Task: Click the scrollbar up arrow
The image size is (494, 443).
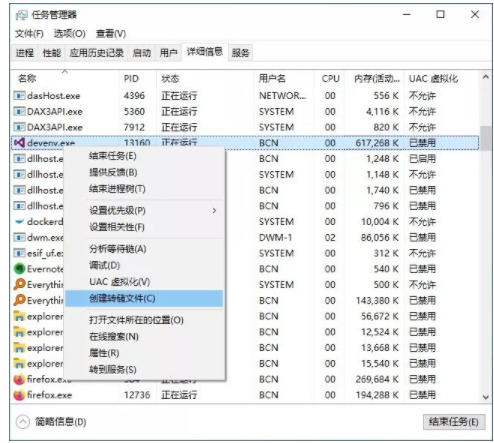Action: [x=486, y=77]
